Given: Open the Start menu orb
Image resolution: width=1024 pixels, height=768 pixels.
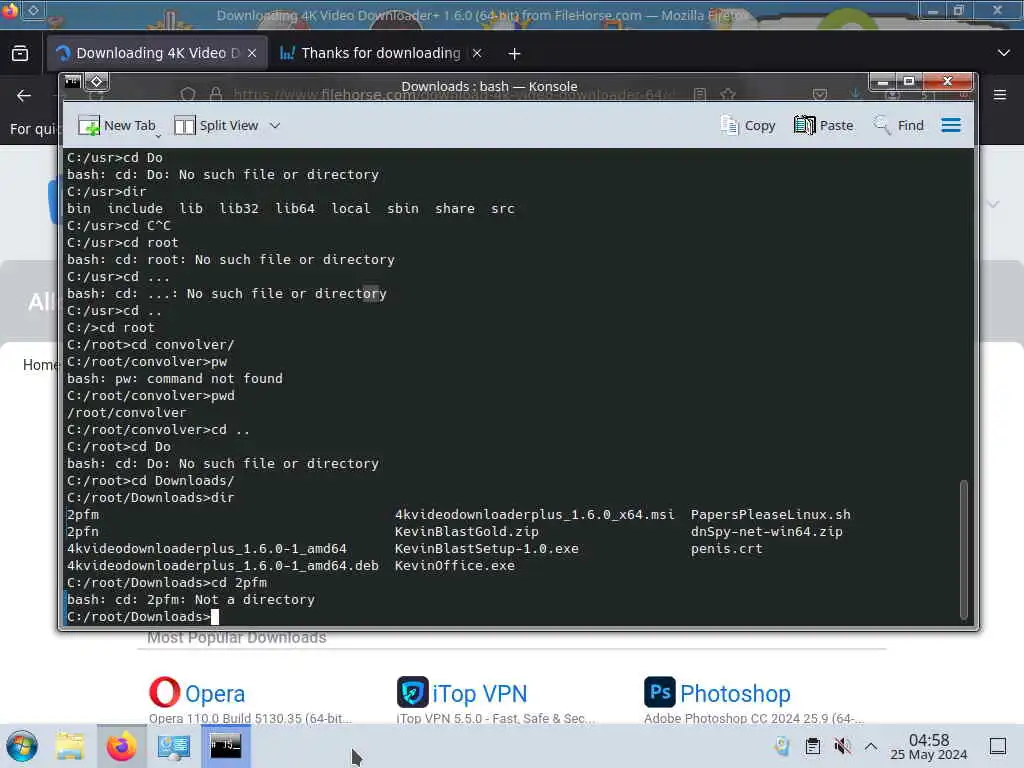Looking at the screenshot, I should click(x=22, y=746).
